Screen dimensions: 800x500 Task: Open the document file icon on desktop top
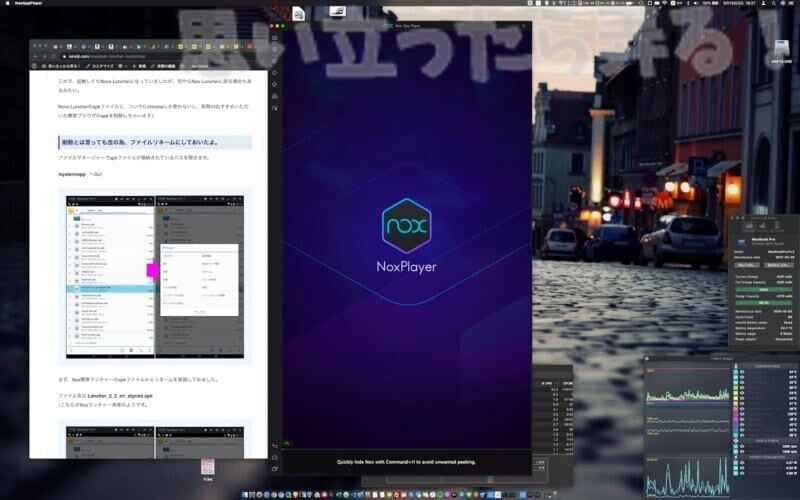point(298,14)
